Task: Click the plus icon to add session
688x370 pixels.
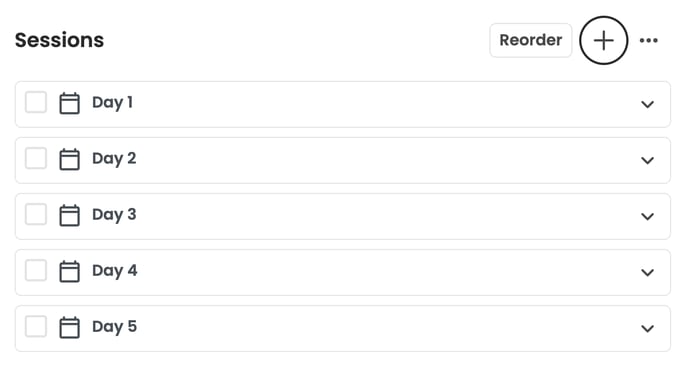Action: pos(603,40)
